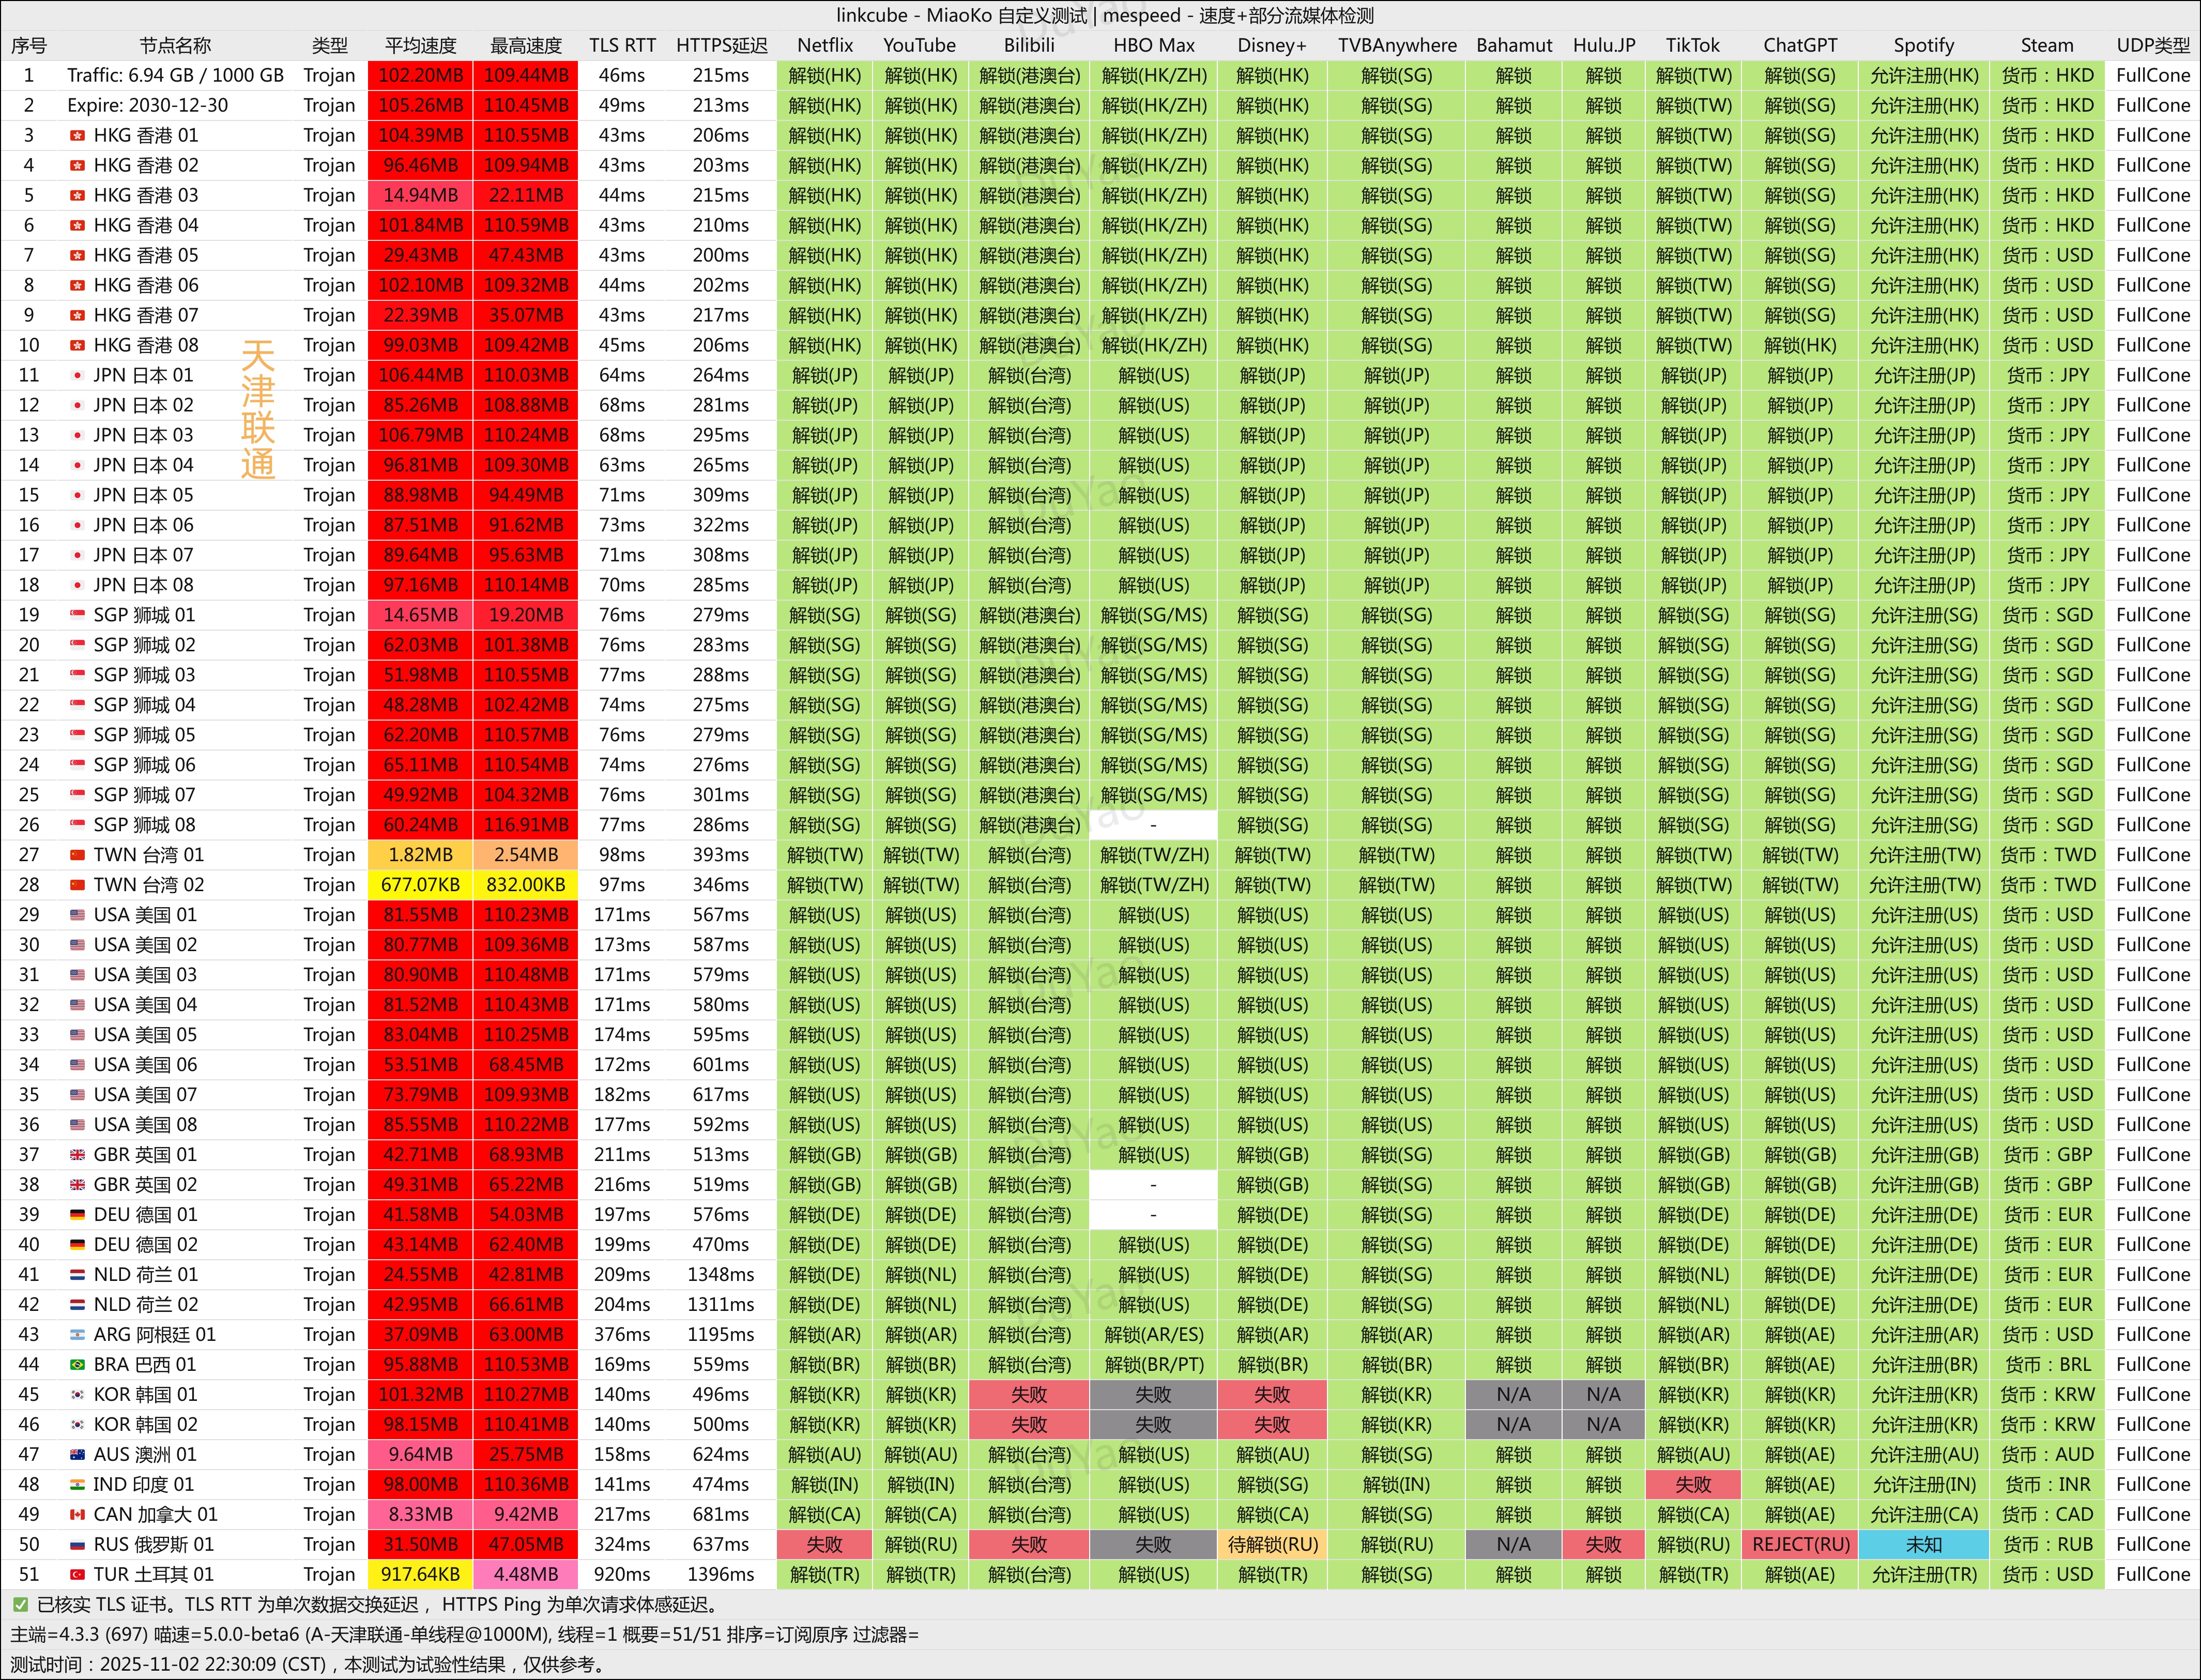Screen dimensions: 2201x1680
Task: Click the Netflix column header
Action: (825, 45)
